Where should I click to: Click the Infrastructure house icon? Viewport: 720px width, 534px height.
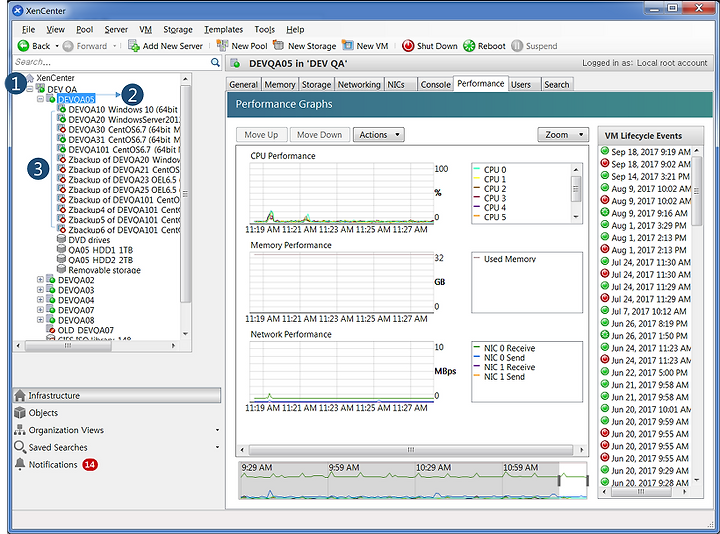pos(20,395)
